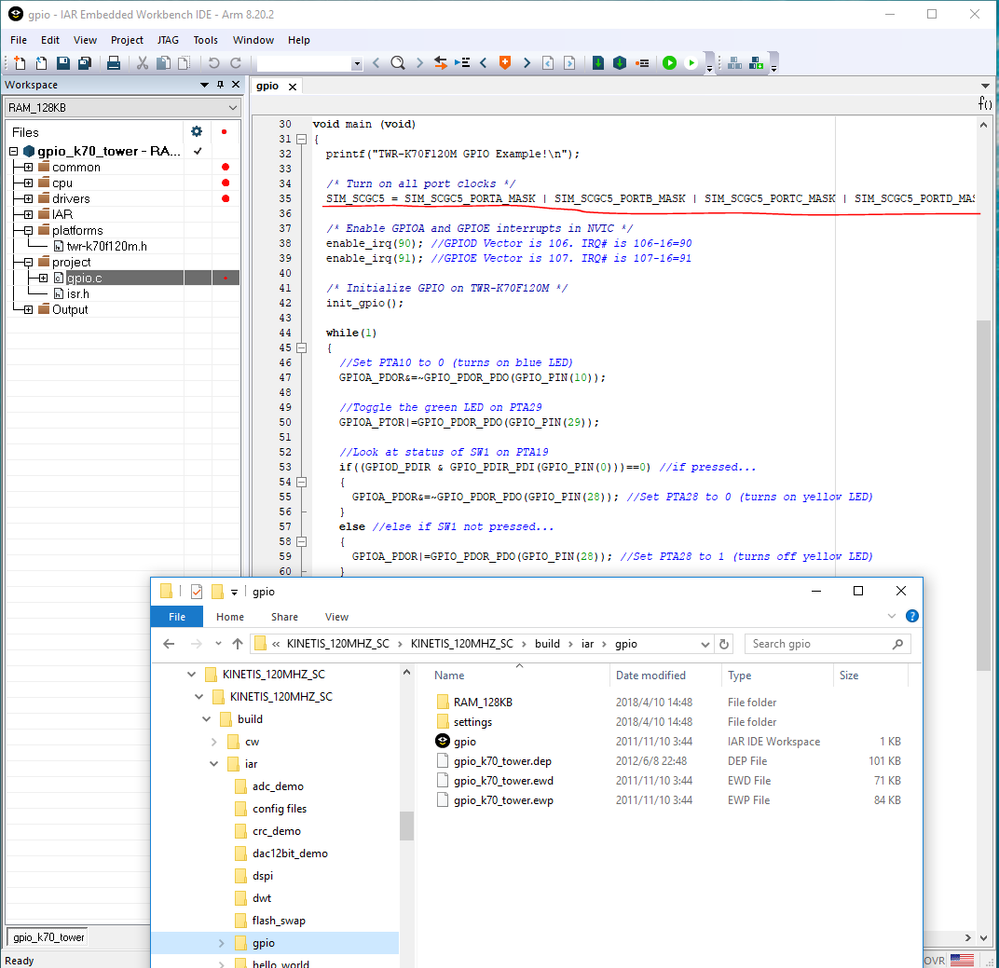
Task: Open the quick search combo box dropdown
Action: coord(357,64)
